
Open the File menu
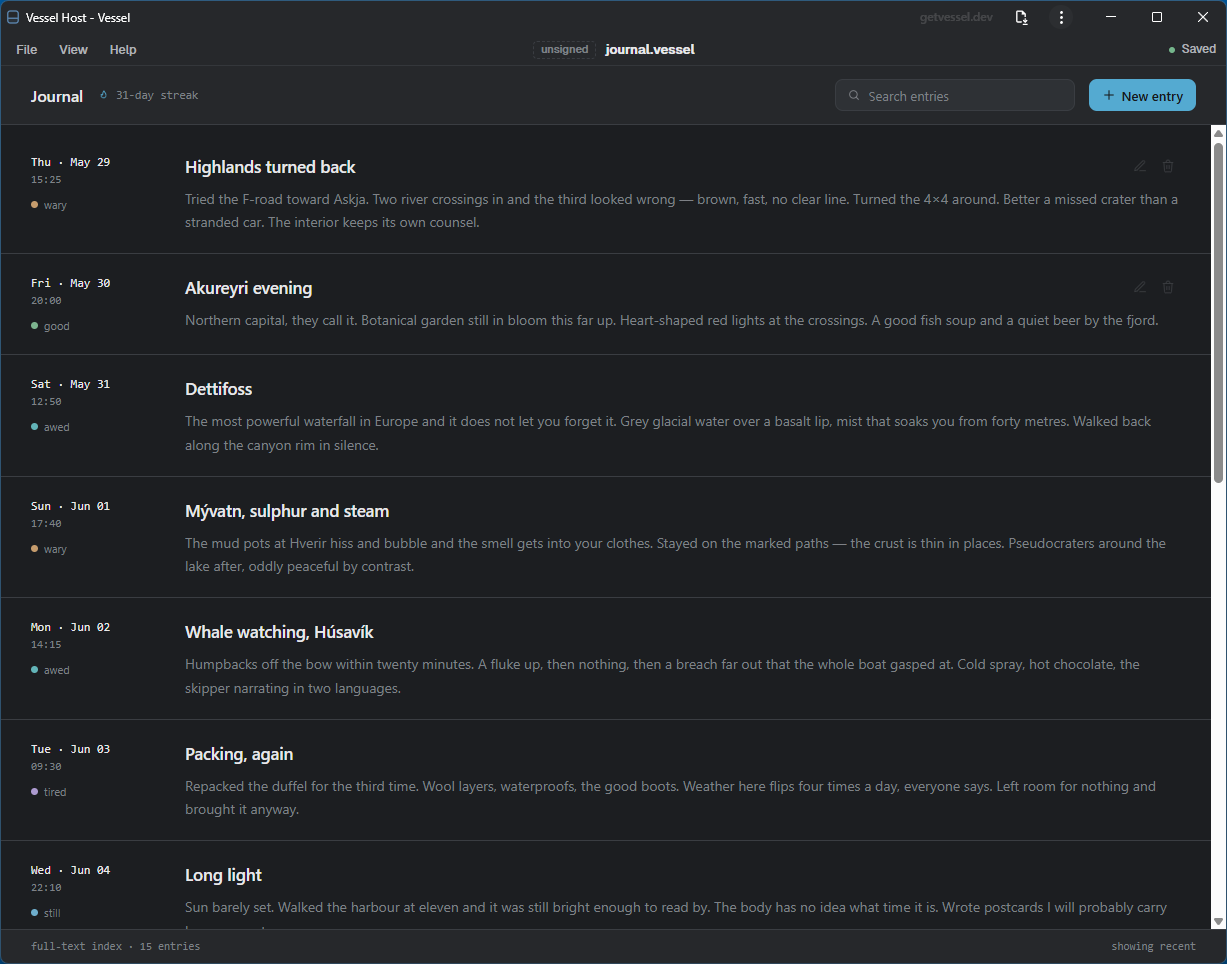[27, 49]
